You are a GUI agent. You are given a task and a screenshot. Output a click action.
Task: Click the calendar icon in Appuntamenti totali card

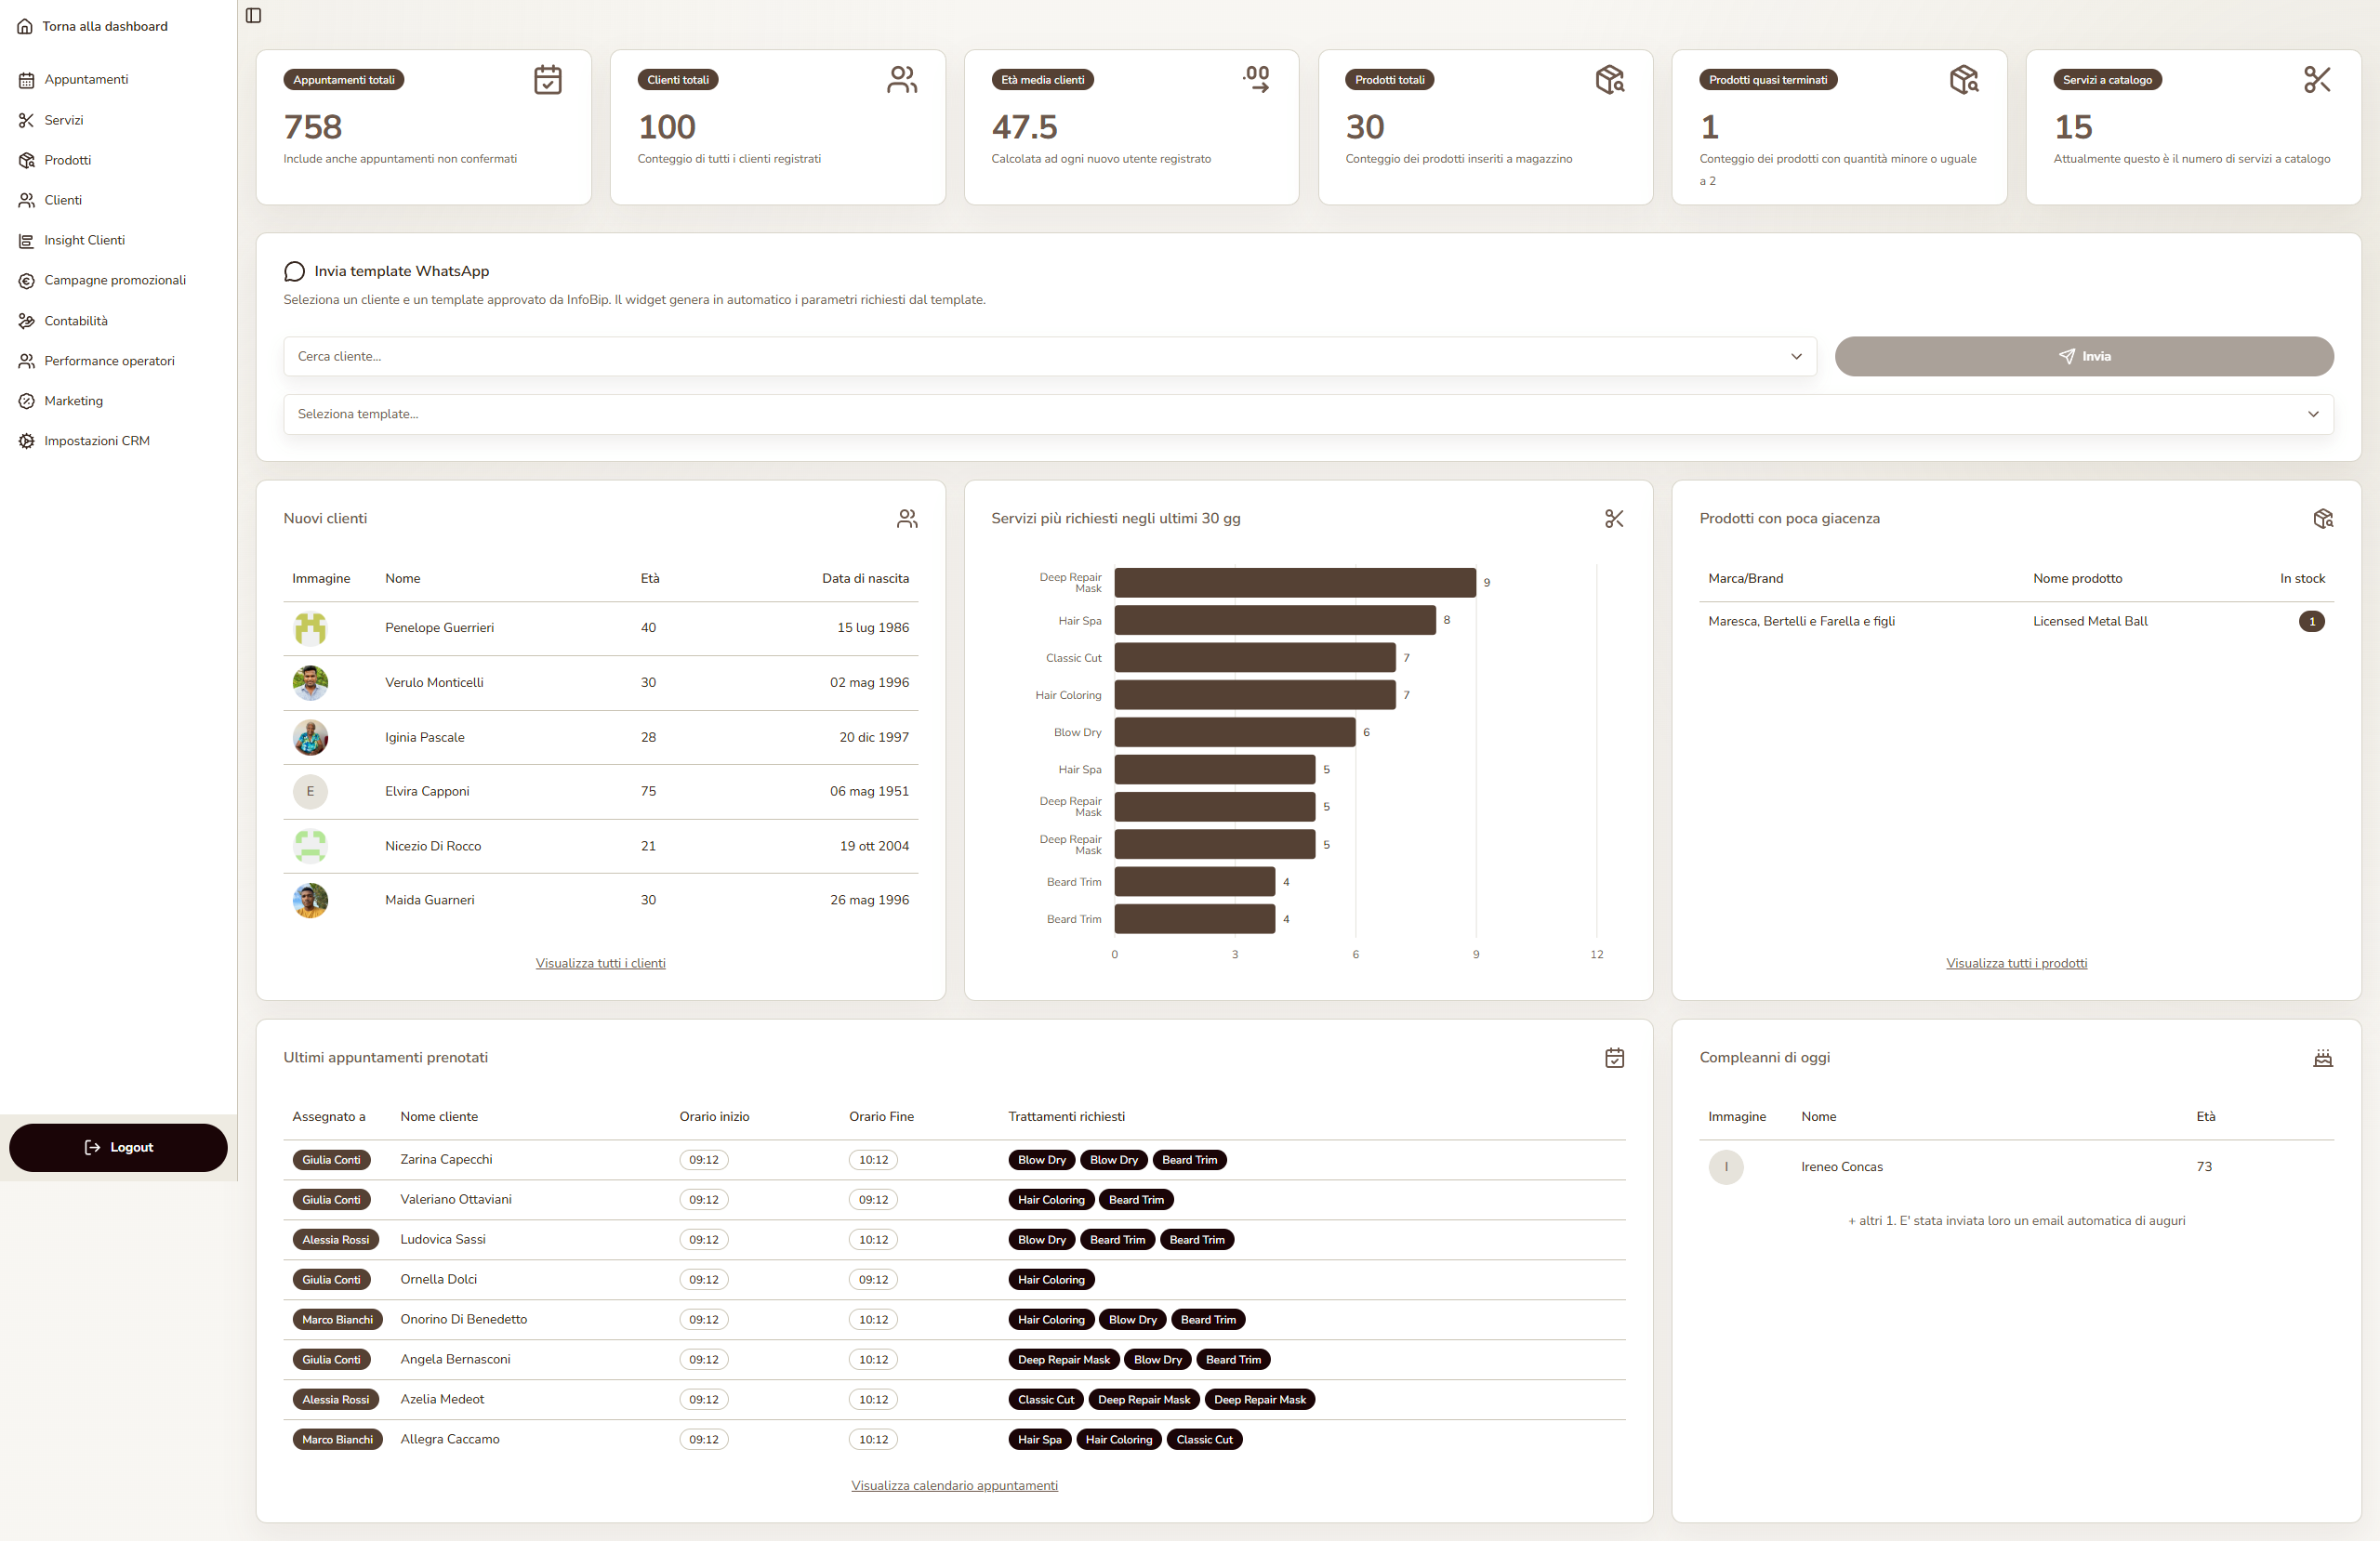tap(547, 79)
